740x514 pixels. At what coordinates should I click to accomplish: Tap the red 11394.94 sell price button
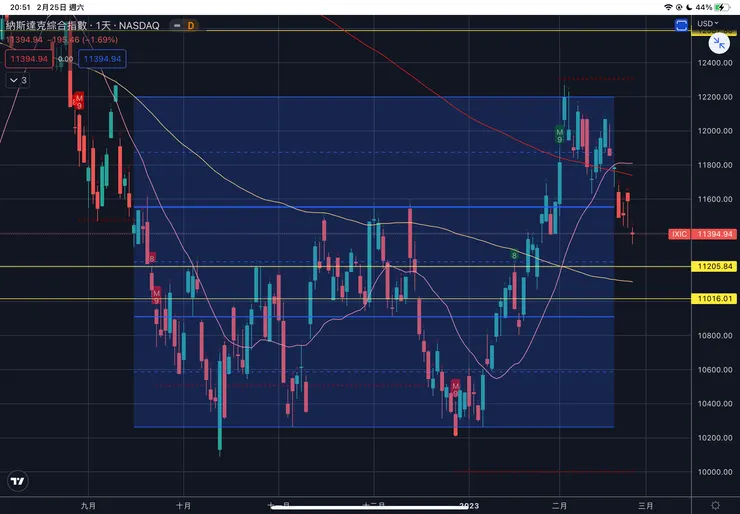[29, 59]
